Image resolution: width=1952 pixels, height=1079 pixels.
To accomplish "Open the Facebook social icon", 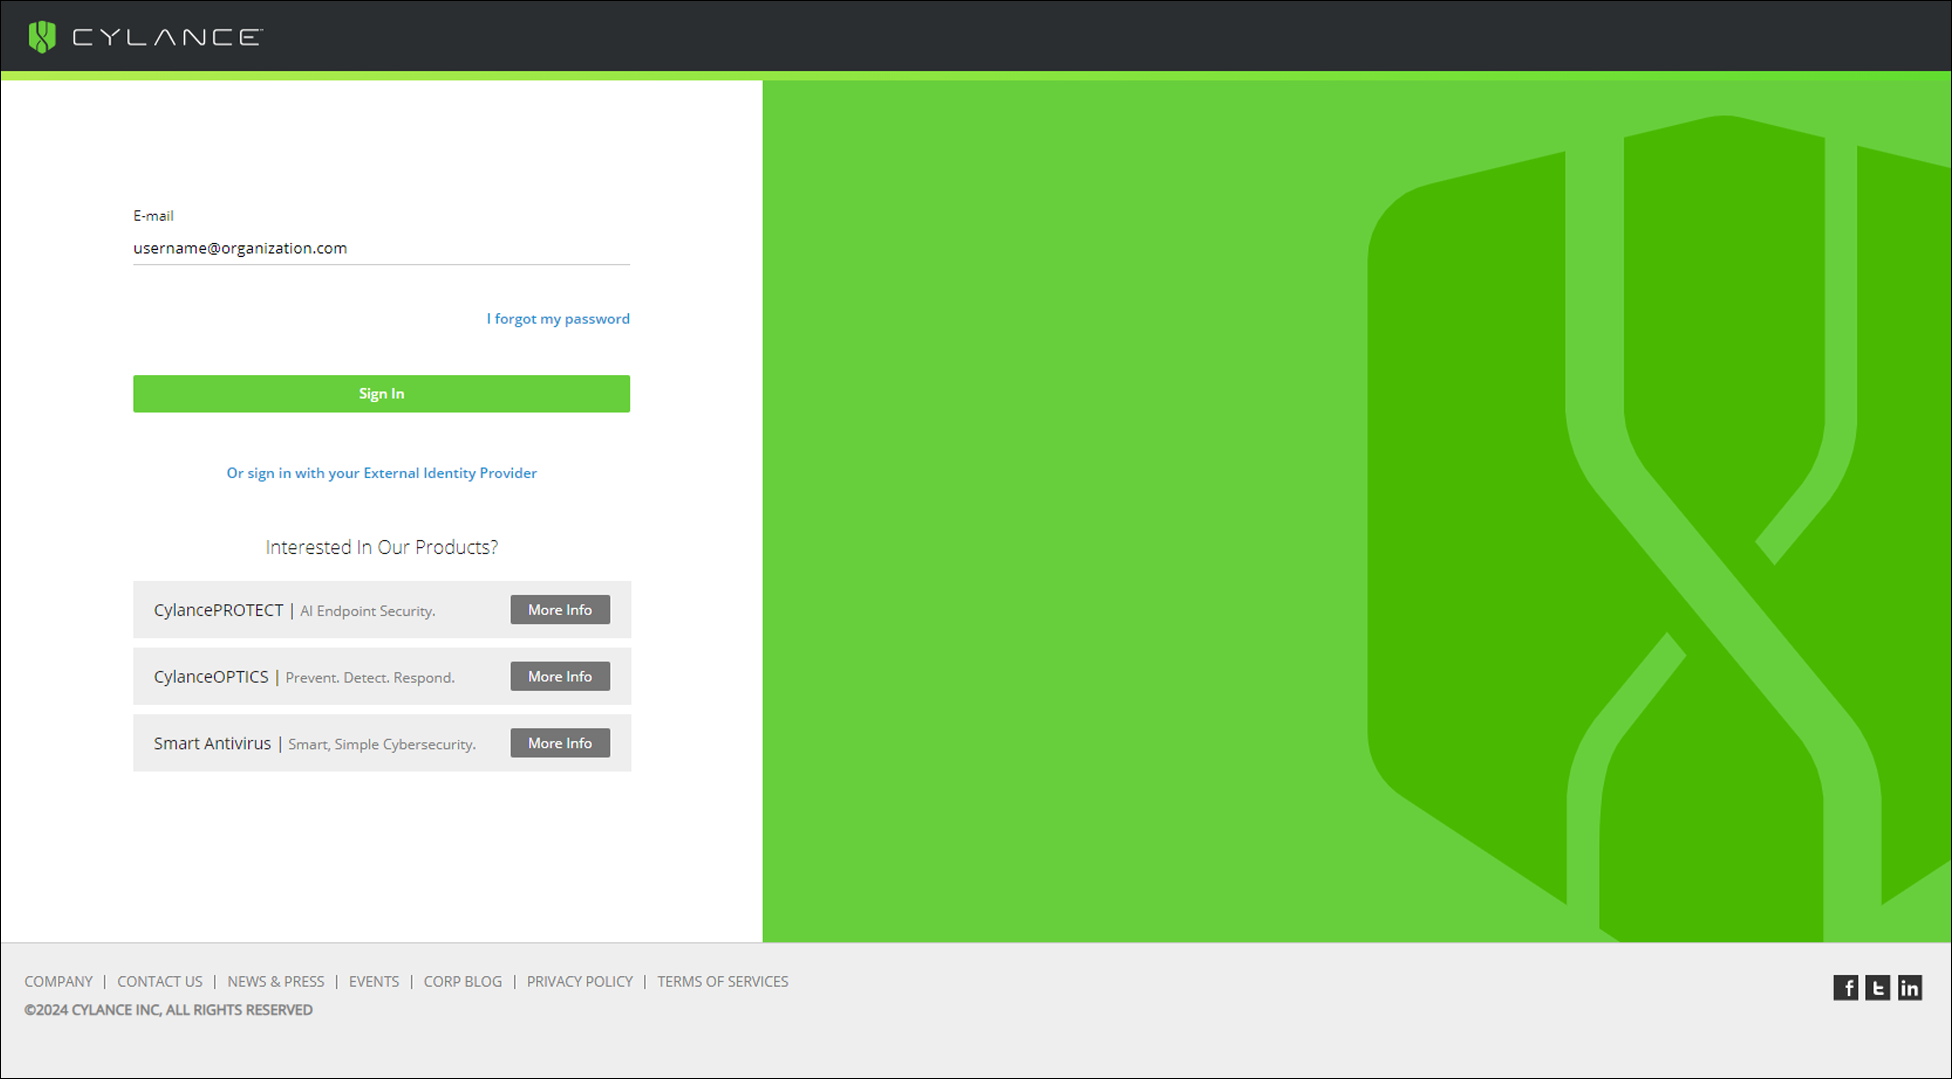I will pyautogui.click(x=1845, y=988).
